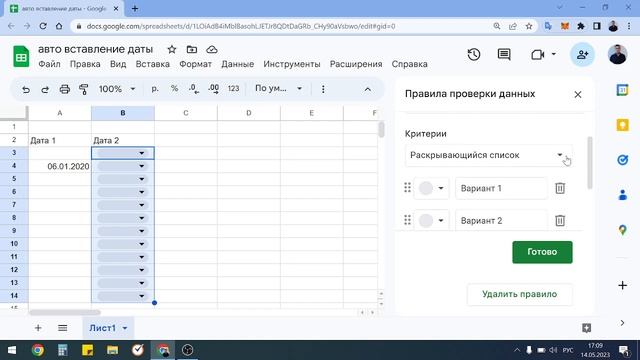Open Google Calendar in side panel
The height and width of the screenshot is (360, 640).
(x=622, y=90)
